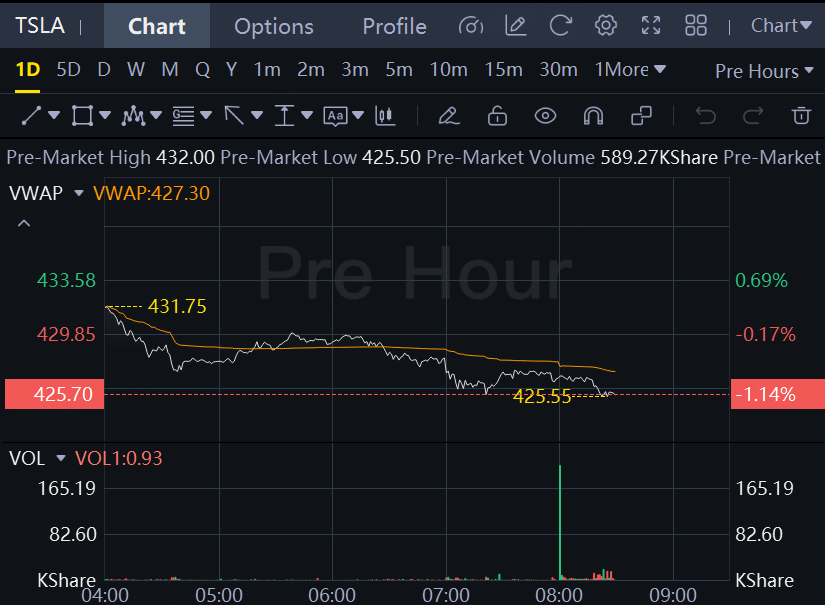Select the arrow annotation tool
The image size is (825, 605).
(x=234, y=116)
